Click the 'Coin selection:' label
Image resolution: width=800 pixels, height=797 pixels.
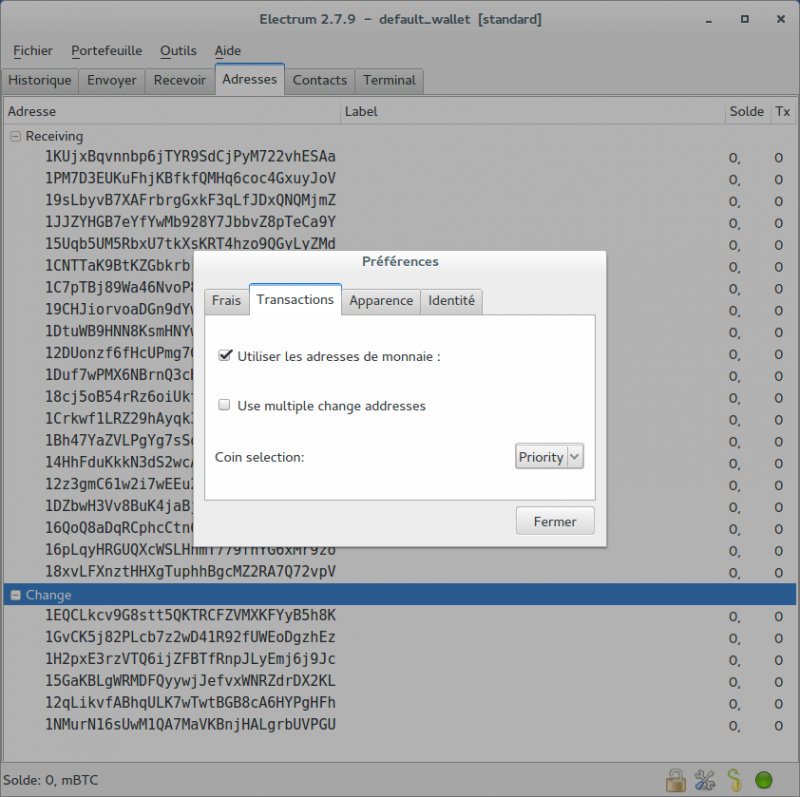(259, 457)
